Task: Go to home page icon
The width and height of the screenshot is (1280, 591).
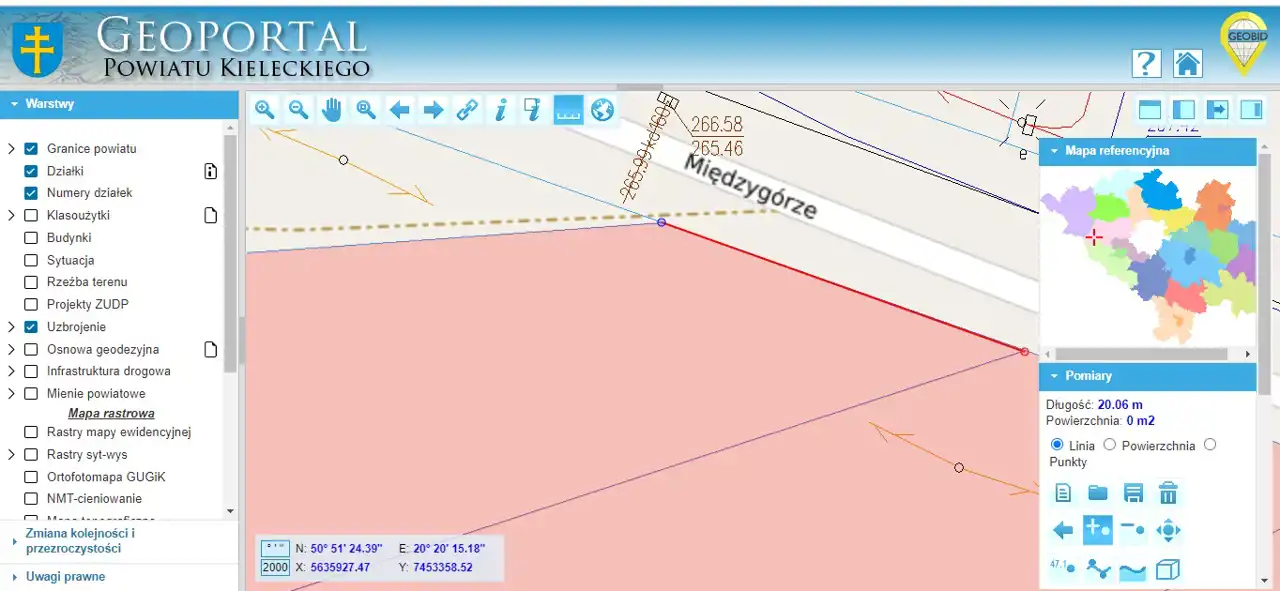Action: 1187,63
